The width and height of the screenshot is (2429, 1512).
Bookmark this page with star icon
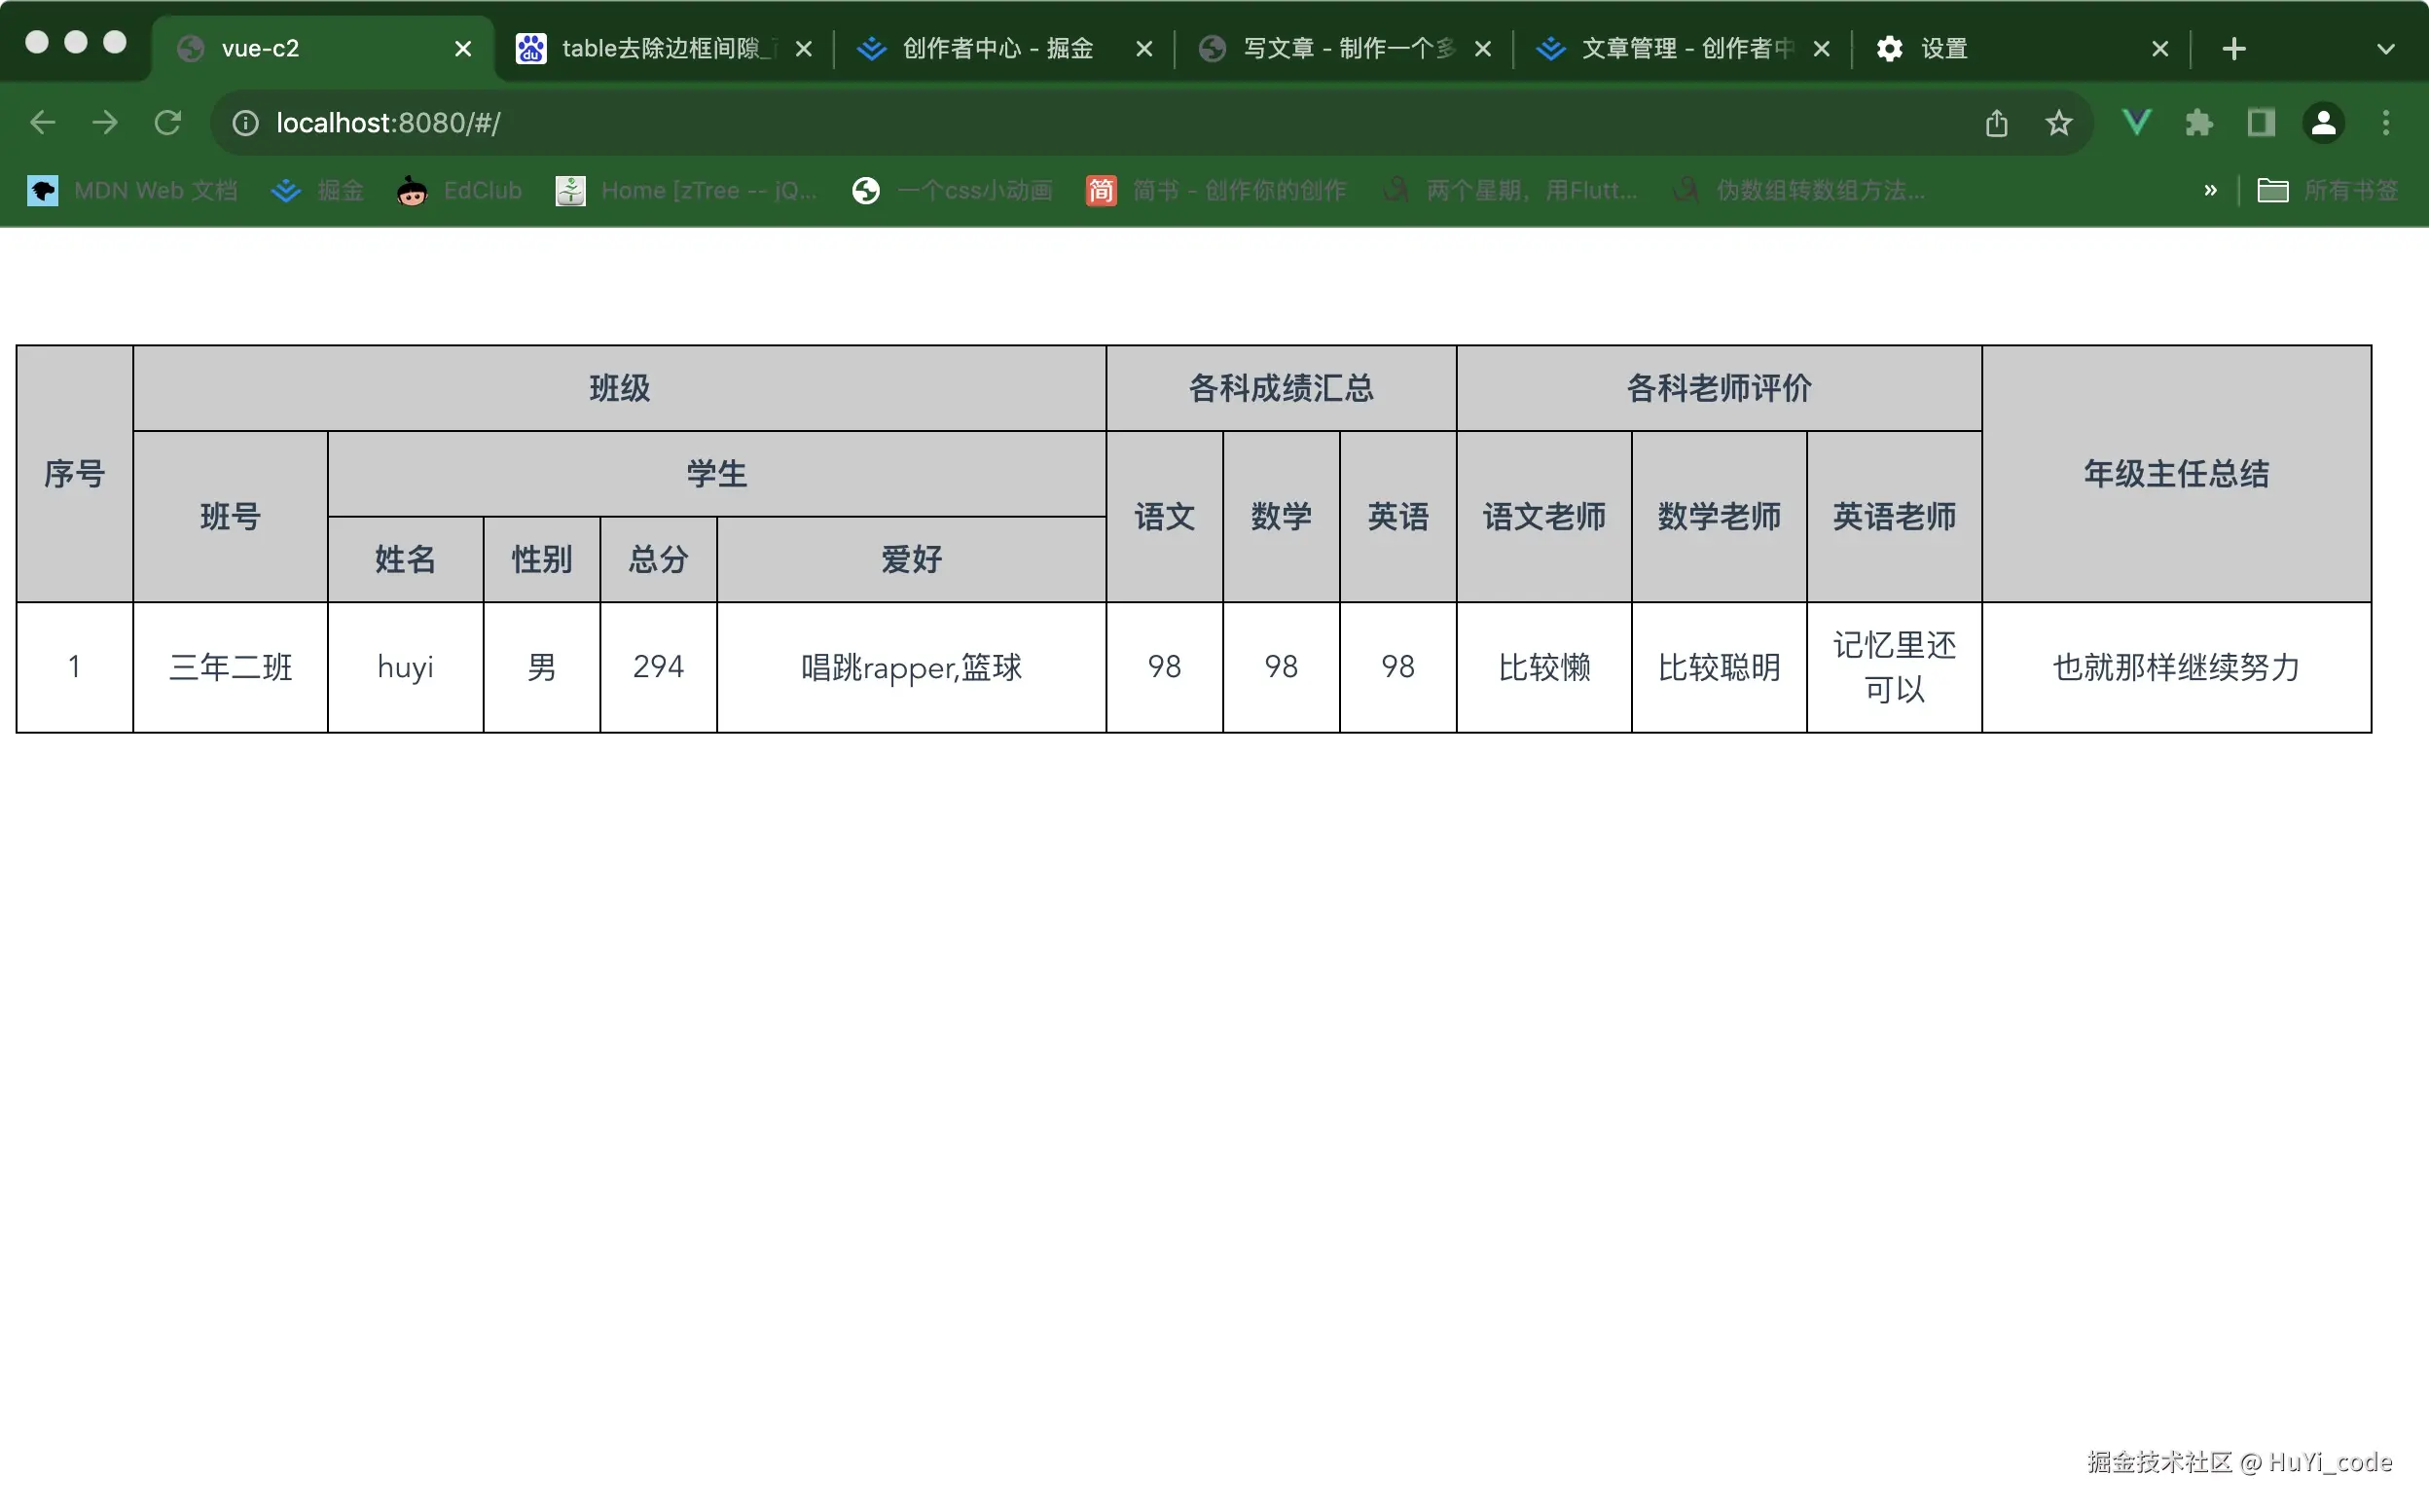click(2058, 123)
